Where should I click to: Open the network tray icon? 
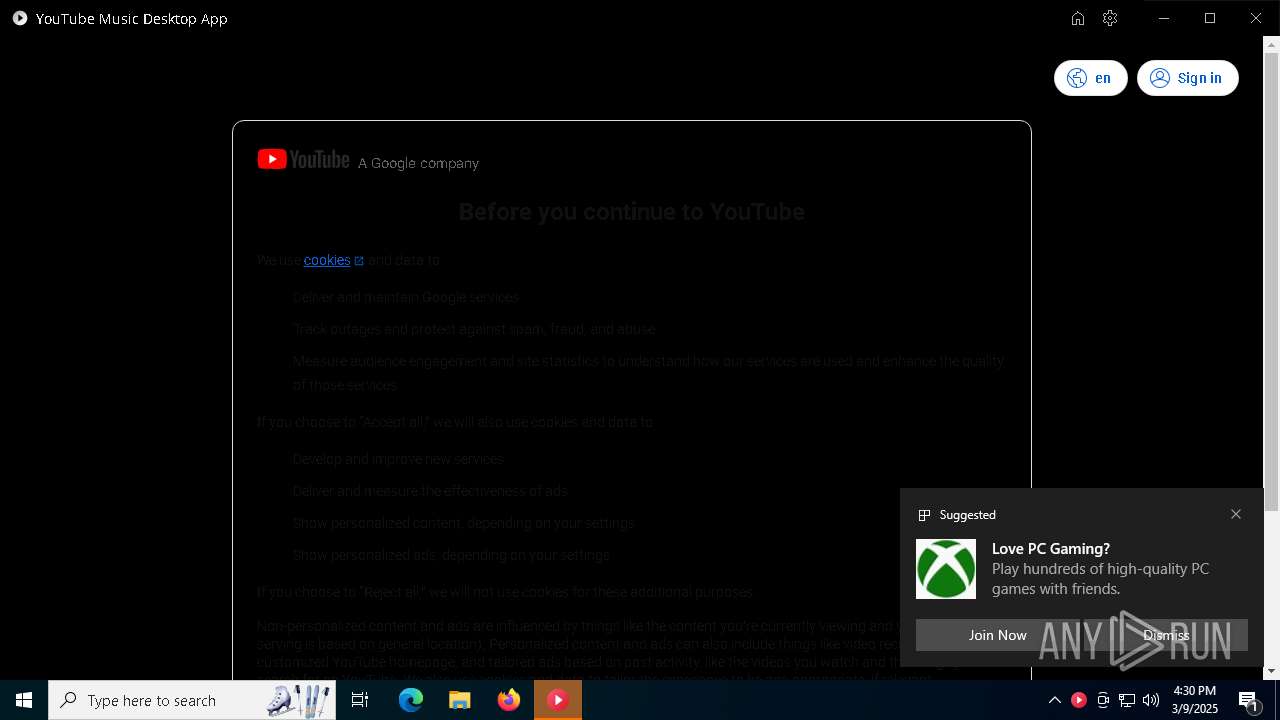coord(1127,700)
